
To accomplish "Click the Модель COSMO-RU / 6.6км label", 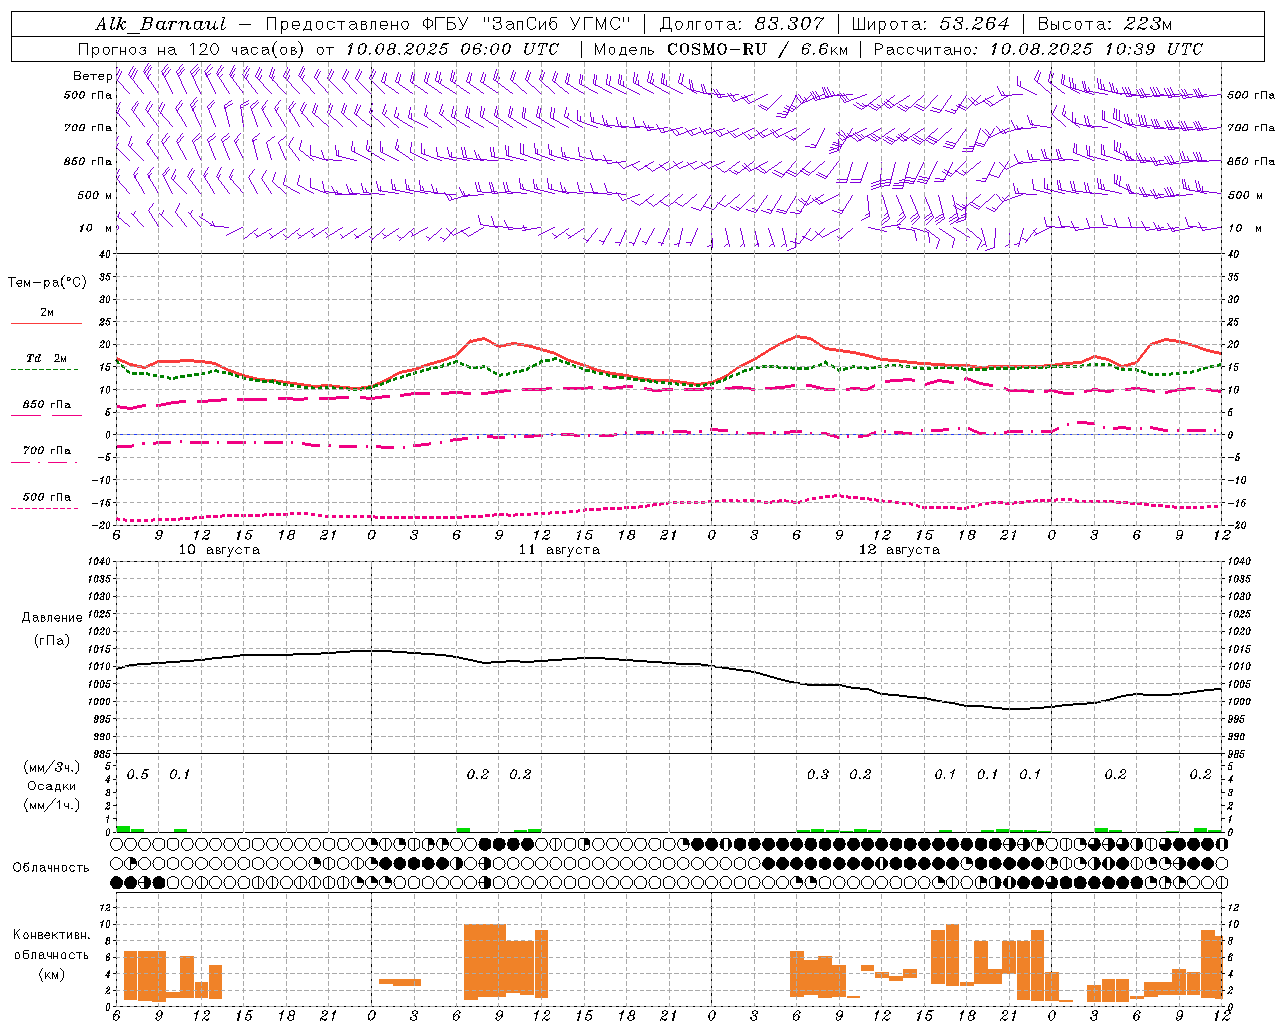I will [720, 49].
